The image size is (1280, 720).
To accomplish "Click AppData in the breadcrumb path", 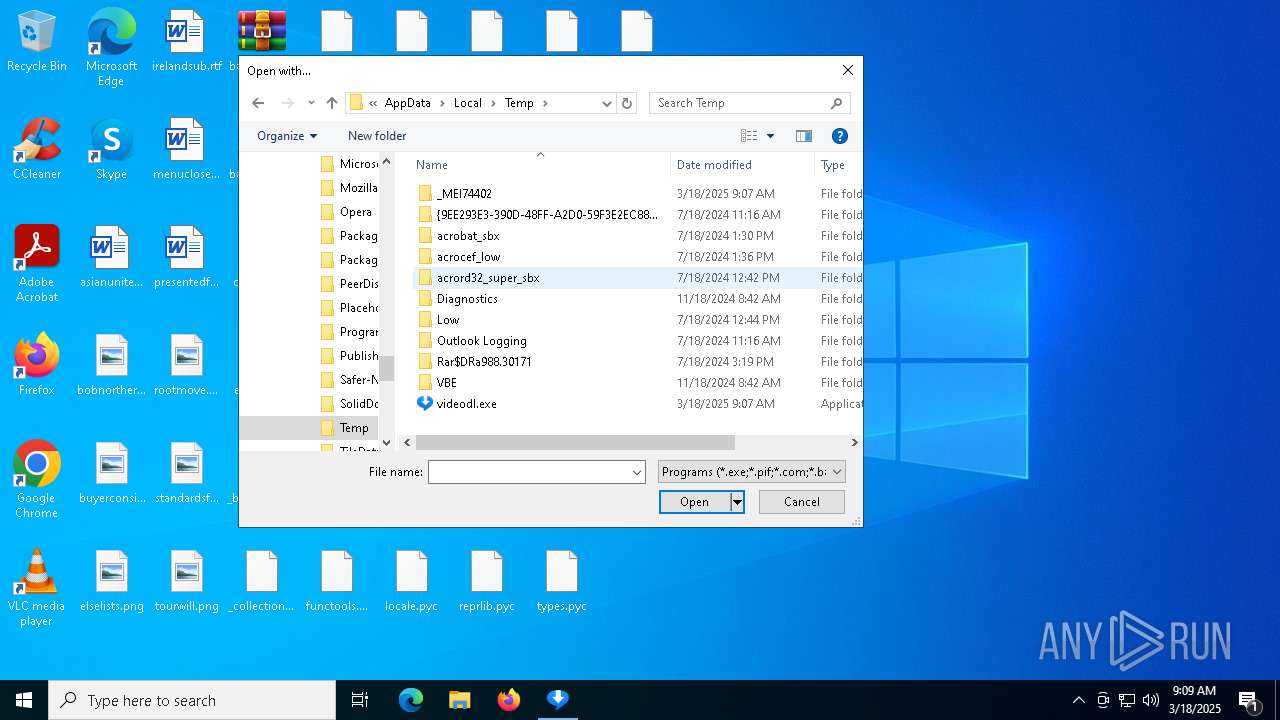I will click(x=408, y=103).
